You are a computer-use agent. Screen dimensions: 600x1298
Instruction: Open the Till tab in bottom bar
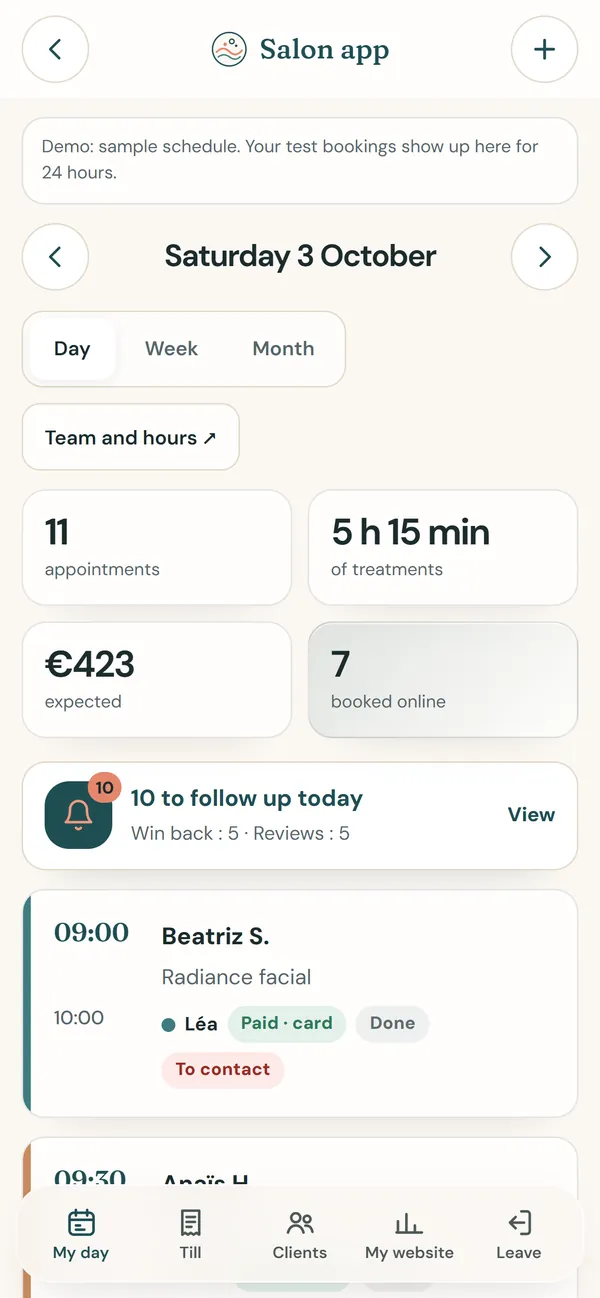point(190,1234)
